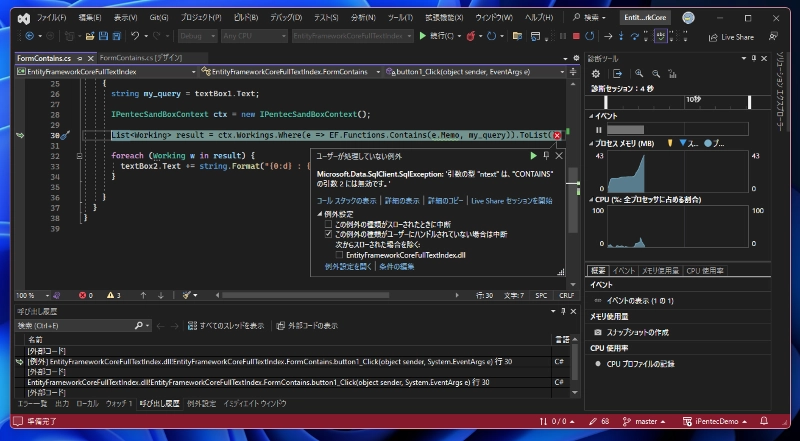Viewport: 800px width, 441px height.
Task: Click the Hot Reload flame icon
Action: click(x=471, y=36)
